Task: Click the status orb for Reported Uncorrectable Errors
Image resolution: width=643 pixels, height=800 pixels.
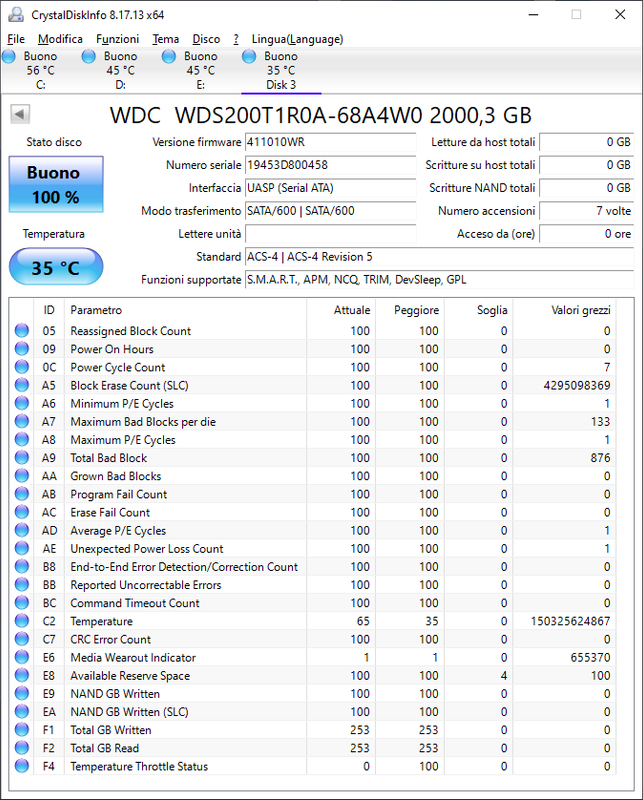Action: 22,585
